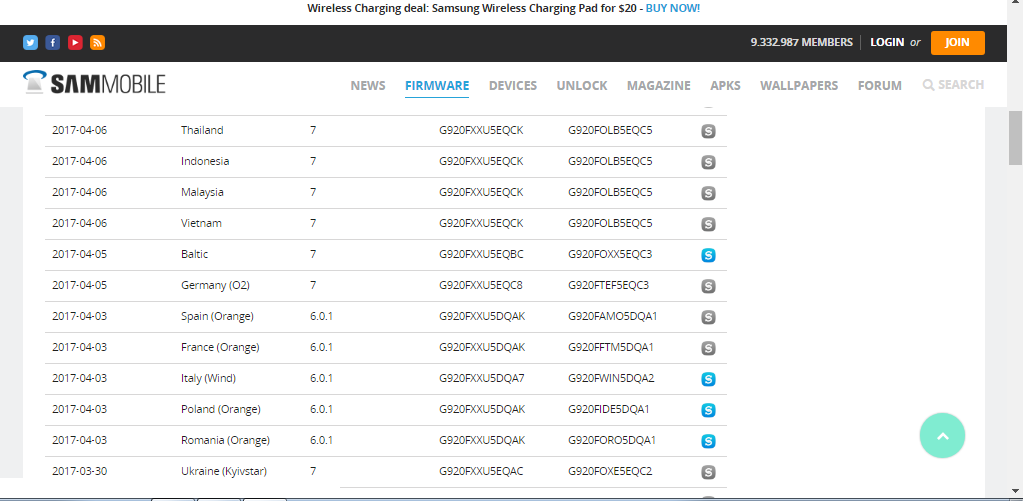Click Poland (Orange) cell
The height and width of the screenshot is (501, 1023).
click(221, 409)
